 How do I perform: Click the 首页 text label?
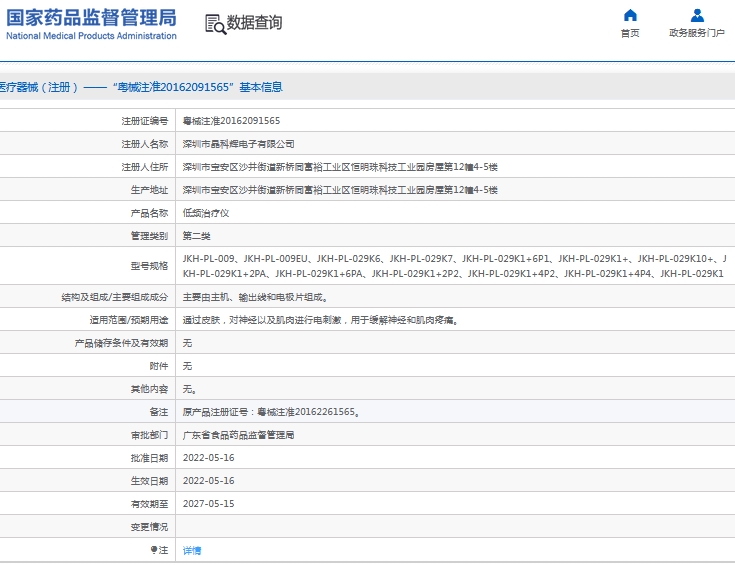(x=630, y=33)
